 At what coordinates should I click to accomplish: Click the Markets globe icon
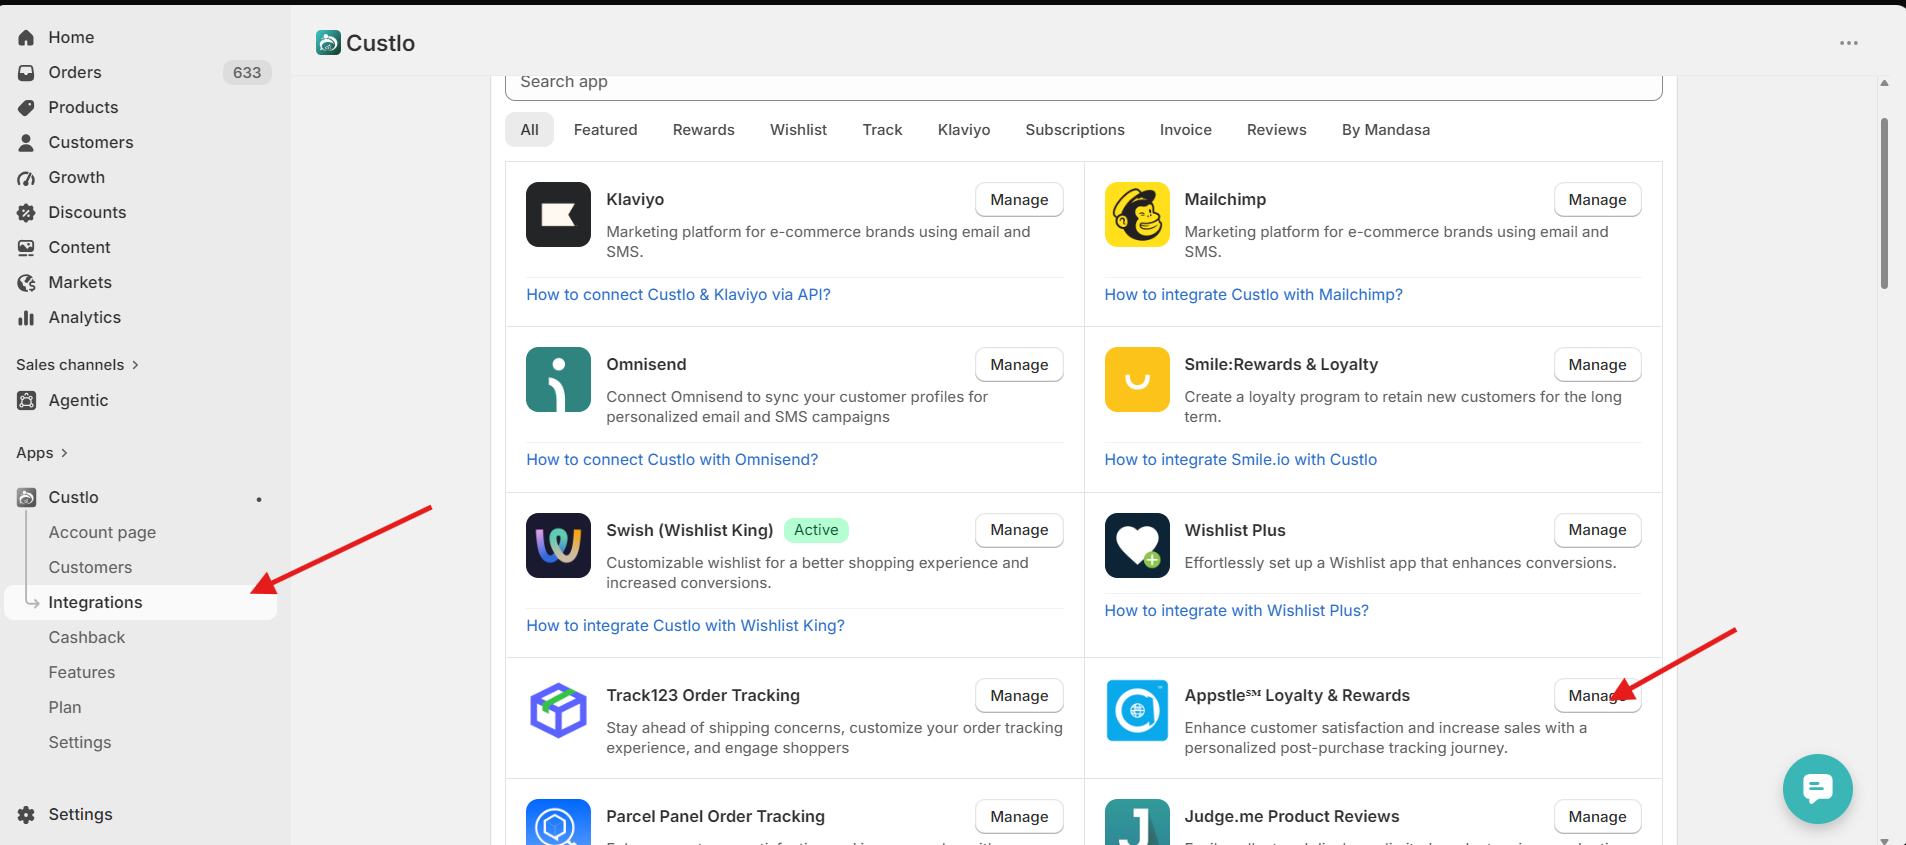click(26, 282)
